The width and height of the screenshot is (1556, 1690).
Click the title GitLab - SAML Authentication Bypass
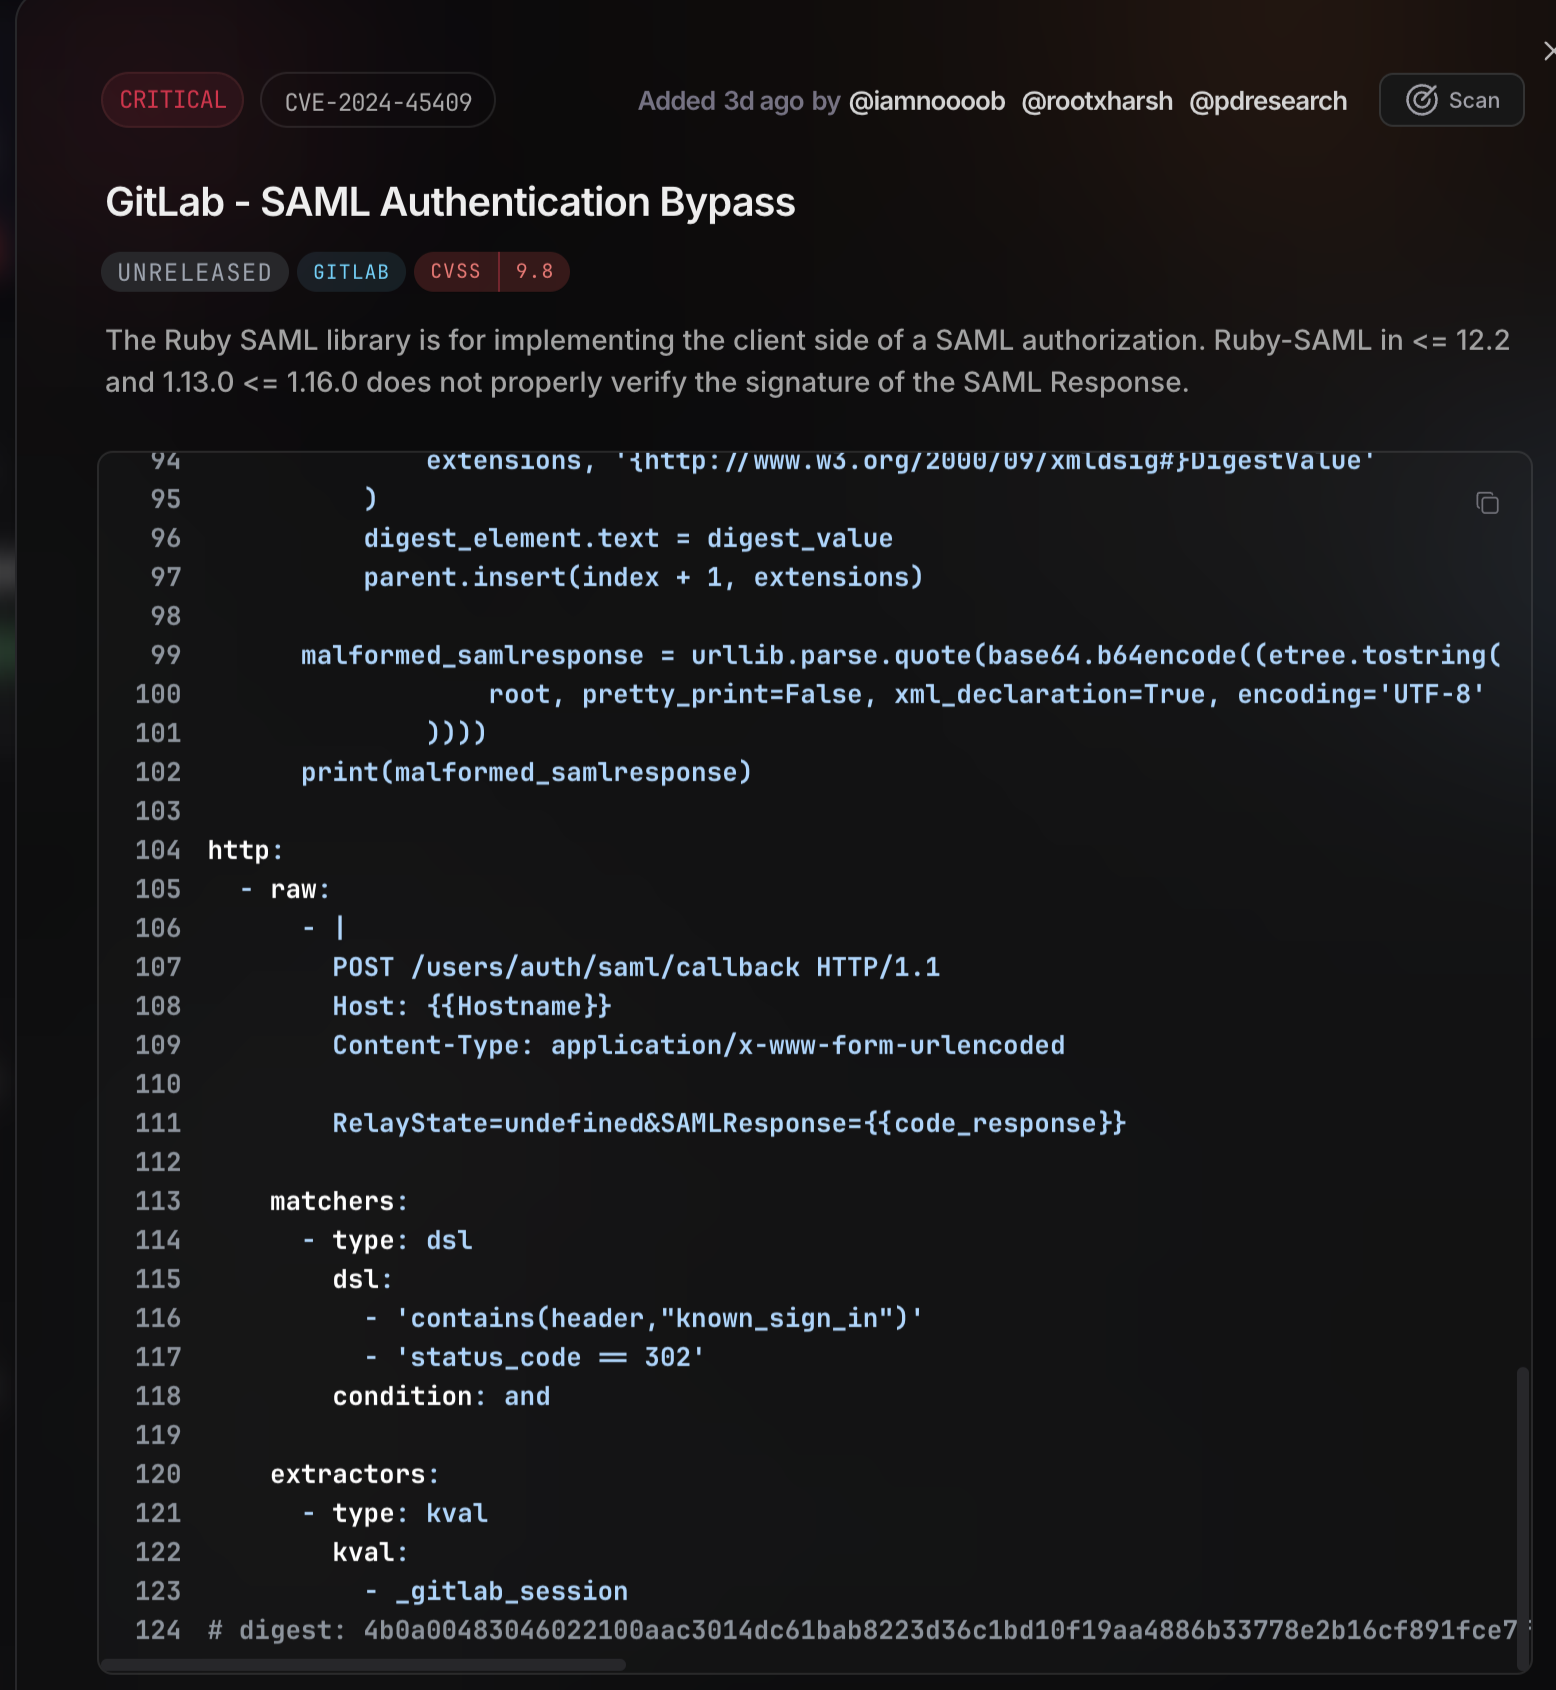(x=450, y=202)
